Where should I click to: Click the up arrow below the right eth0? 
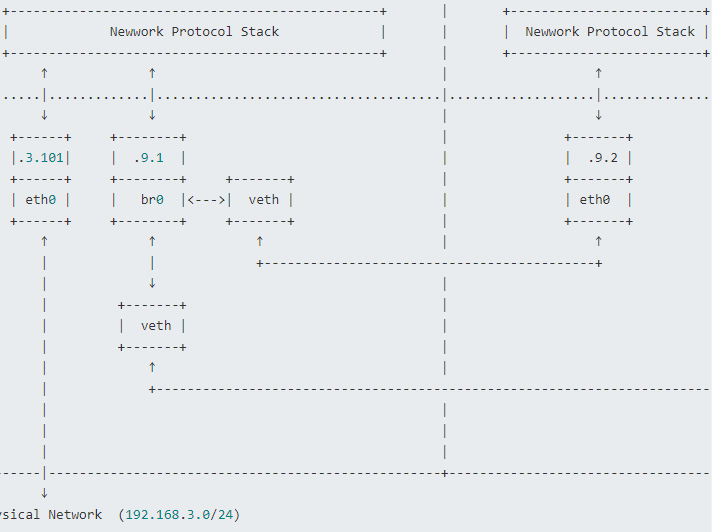[x=599, y=241]
